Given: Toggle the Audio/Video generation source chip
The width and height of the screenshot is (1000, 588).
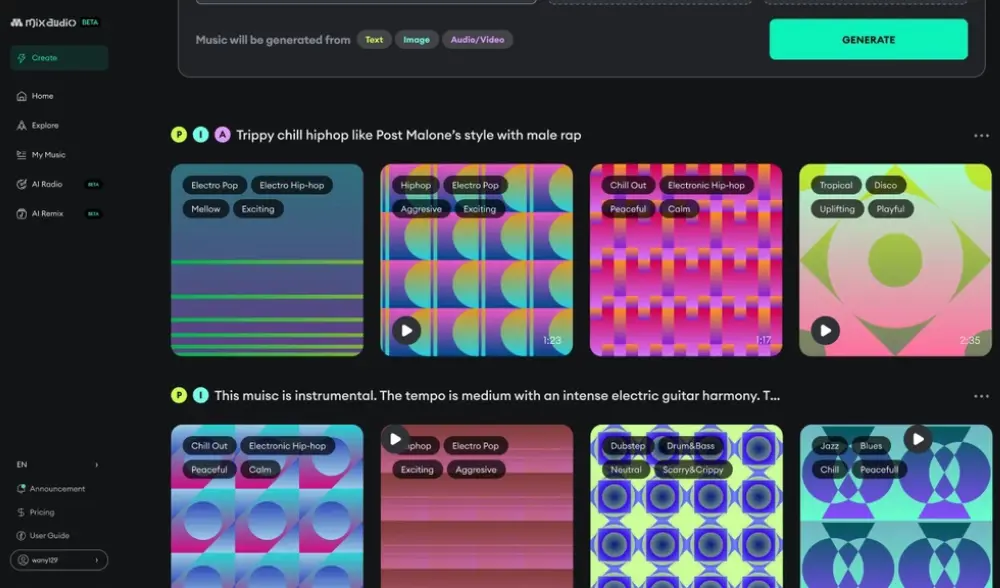Looking at the screenshot, I should pyautogui.click(x=477, y=40).
